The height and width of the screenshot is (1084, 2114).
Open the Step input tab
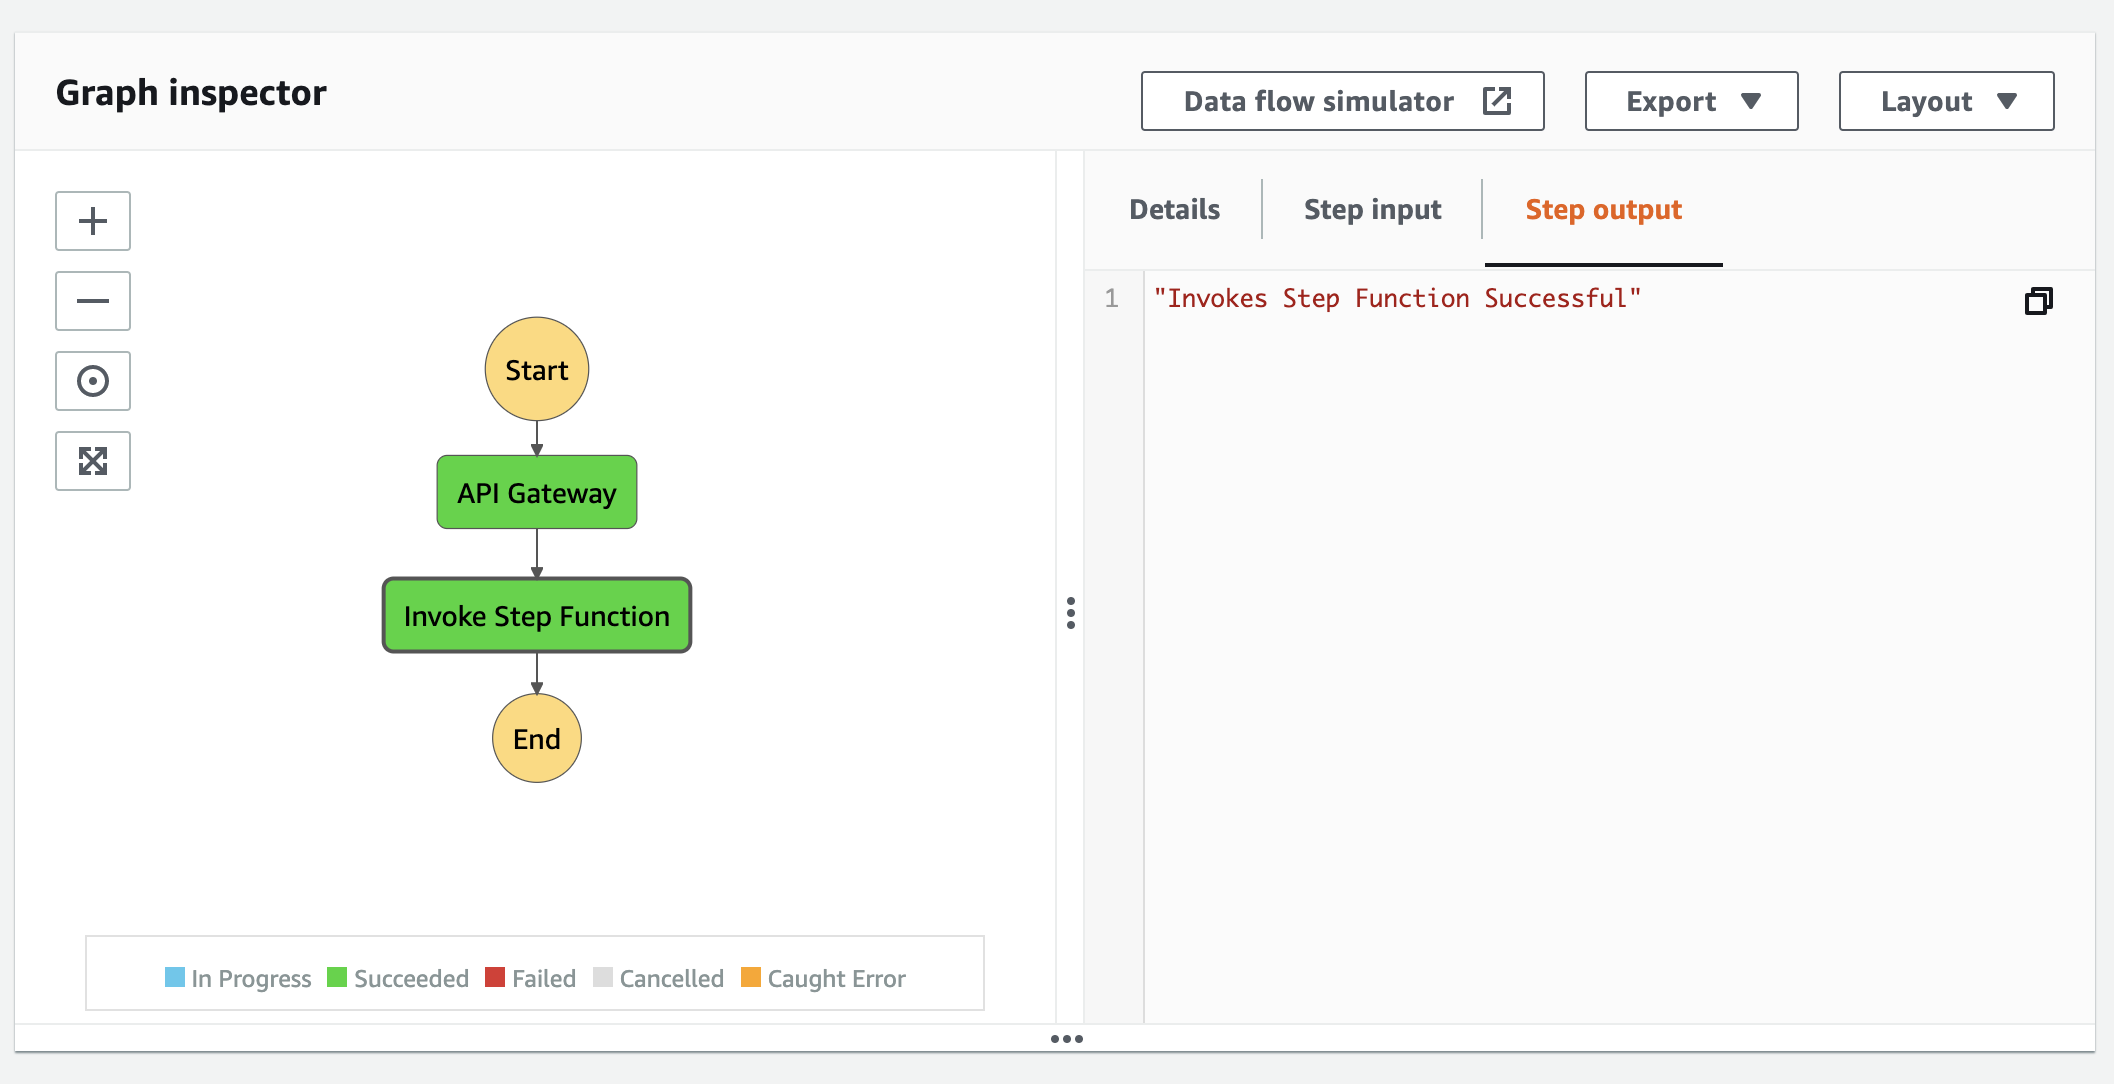1371,209
